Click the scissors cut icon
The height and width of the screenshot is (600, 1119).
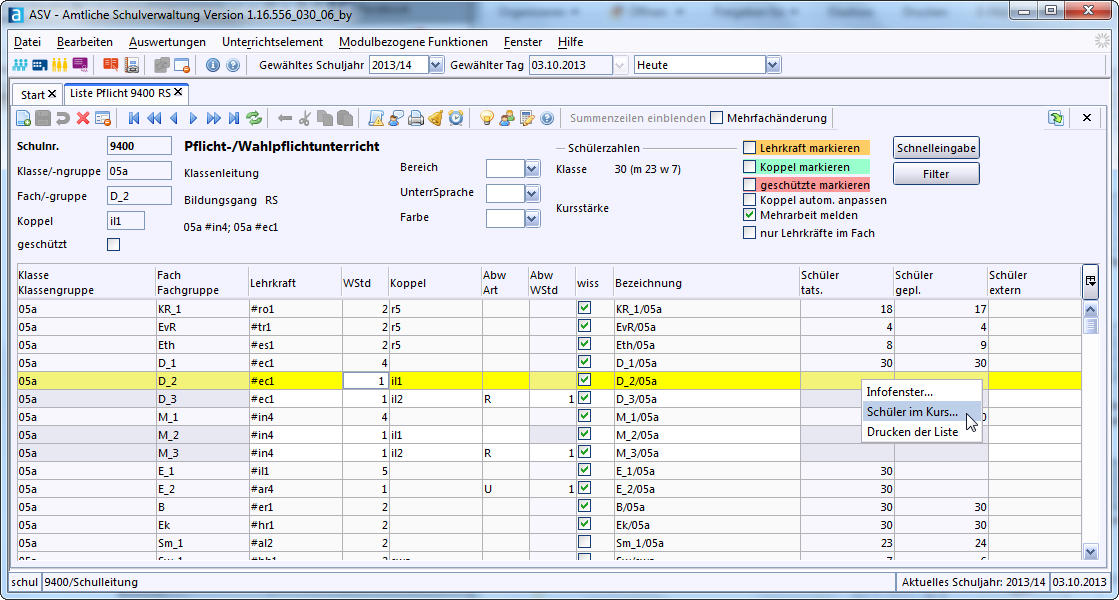(305, 118)
